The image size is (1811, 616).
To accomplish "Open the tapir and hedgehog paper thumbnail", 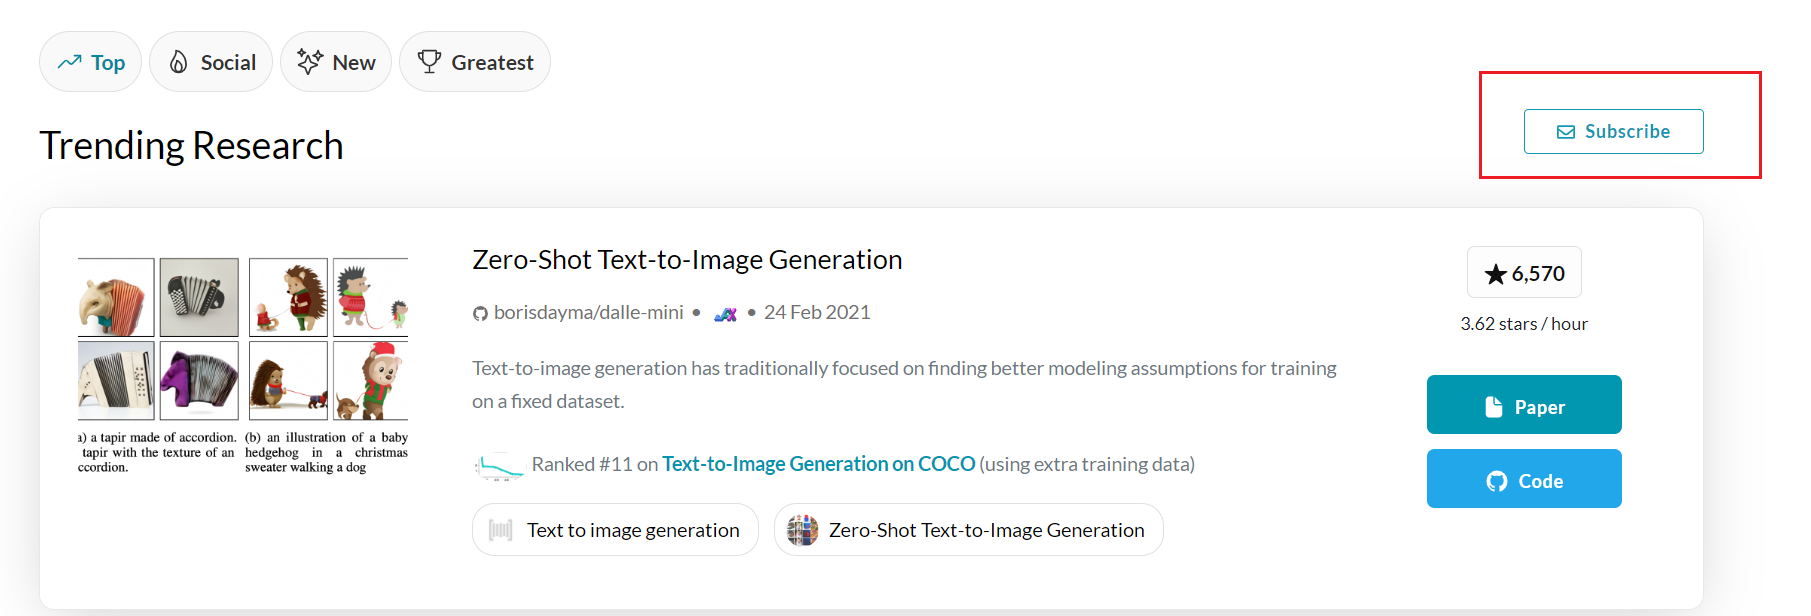I will point(243,365).
